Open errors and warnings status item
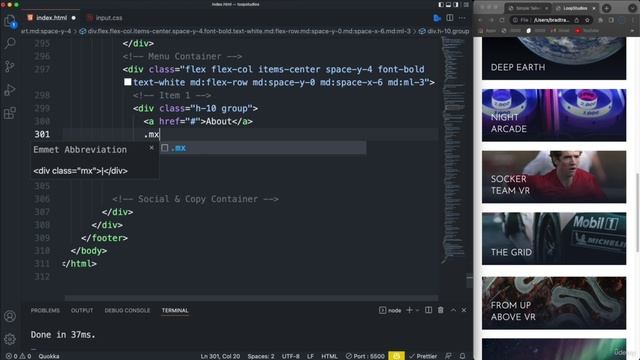 coord(18,356)
